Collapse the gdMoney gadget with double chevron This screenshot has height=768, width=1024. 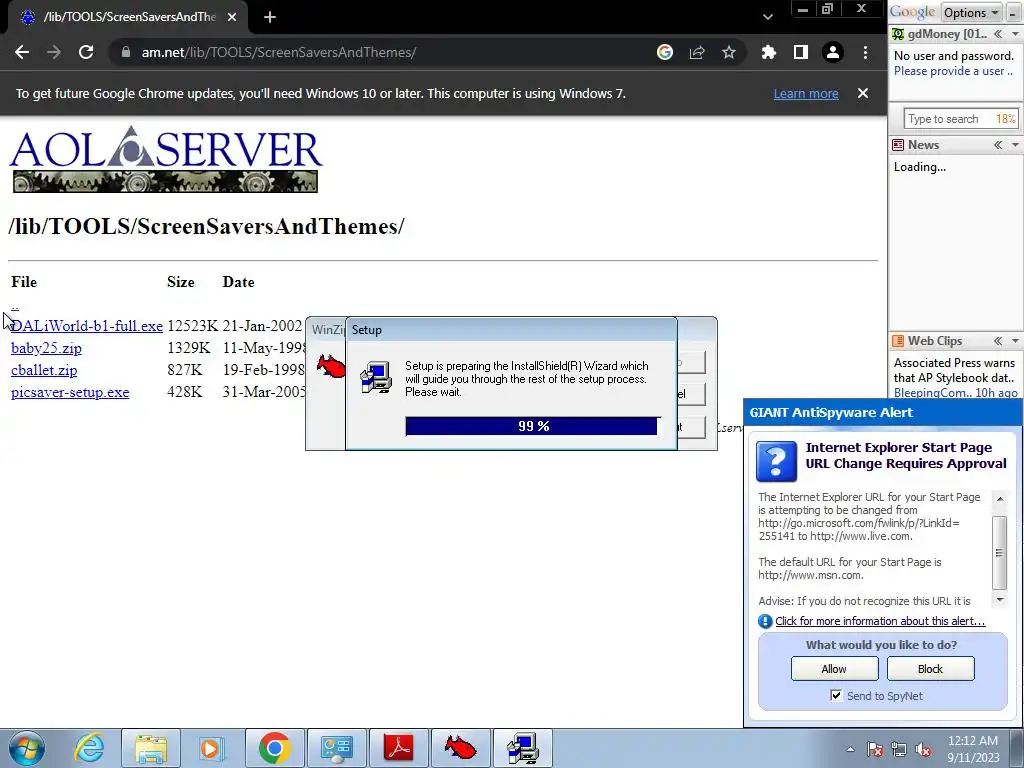click(x=998, y=34)
